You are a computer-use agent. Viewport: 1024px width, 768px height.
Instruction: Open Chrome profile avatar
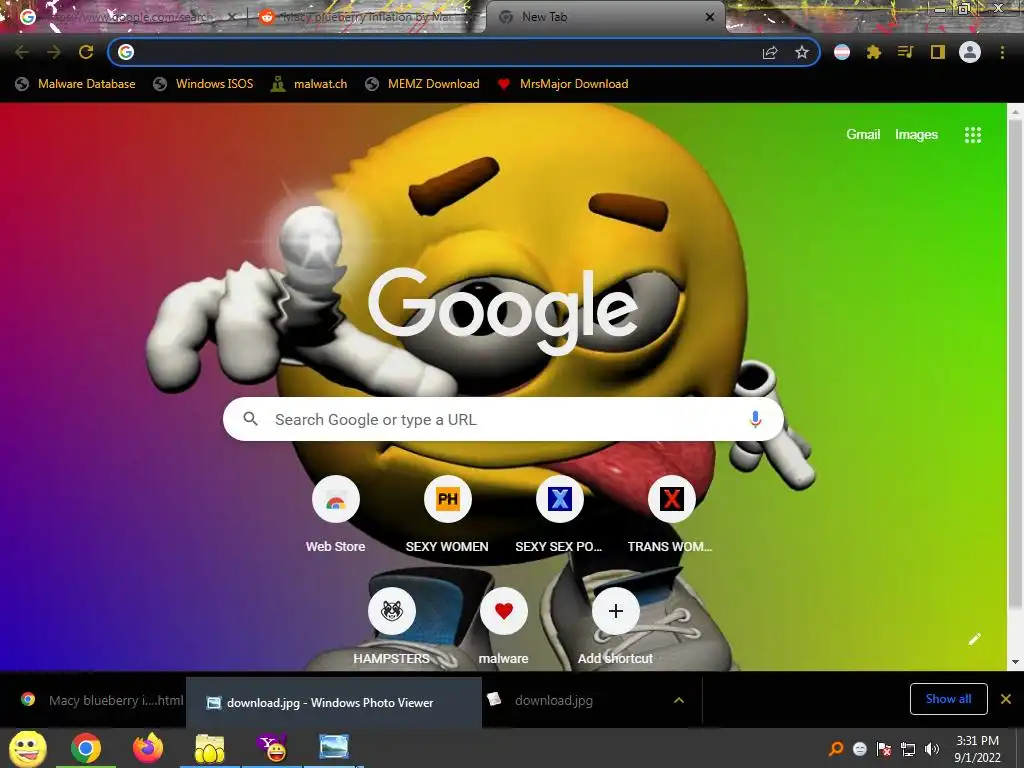click(970, 52)
